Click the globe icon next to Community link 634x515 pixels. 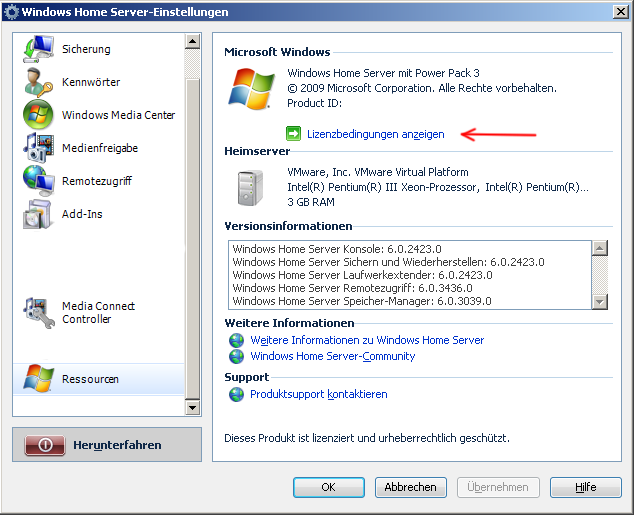pos(236,357)
